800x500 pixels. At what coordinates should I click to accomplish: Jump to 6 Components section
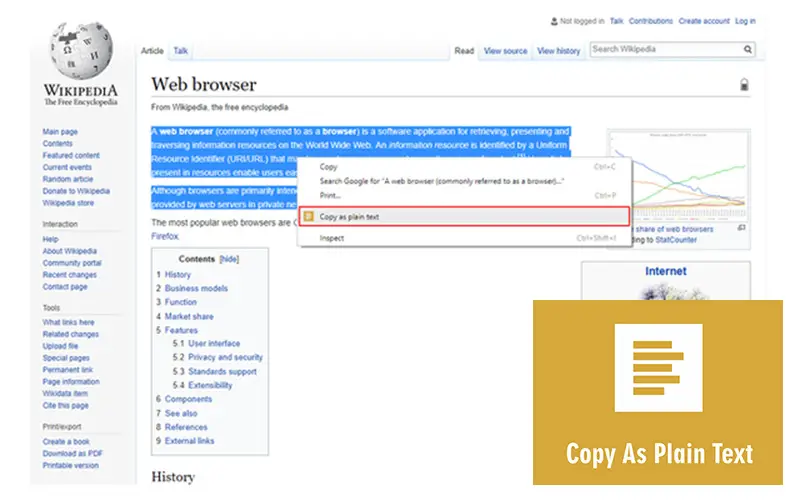pos(184,399)
